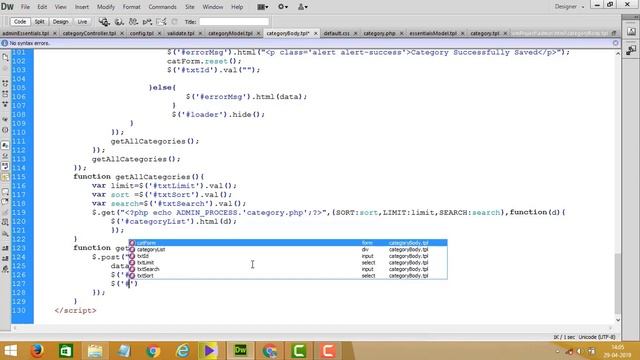Click the Preview in Browser globe icon
Image resolution: width=640 pixels, height=360 pixels.
(x=119, y=22)
